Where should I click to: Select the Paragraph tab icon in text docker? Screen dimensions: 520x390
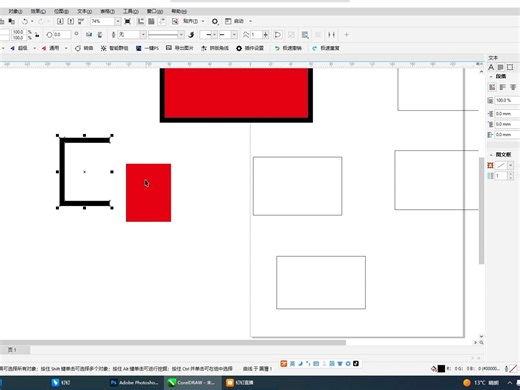pyautogui.click(x=500, y=67)
